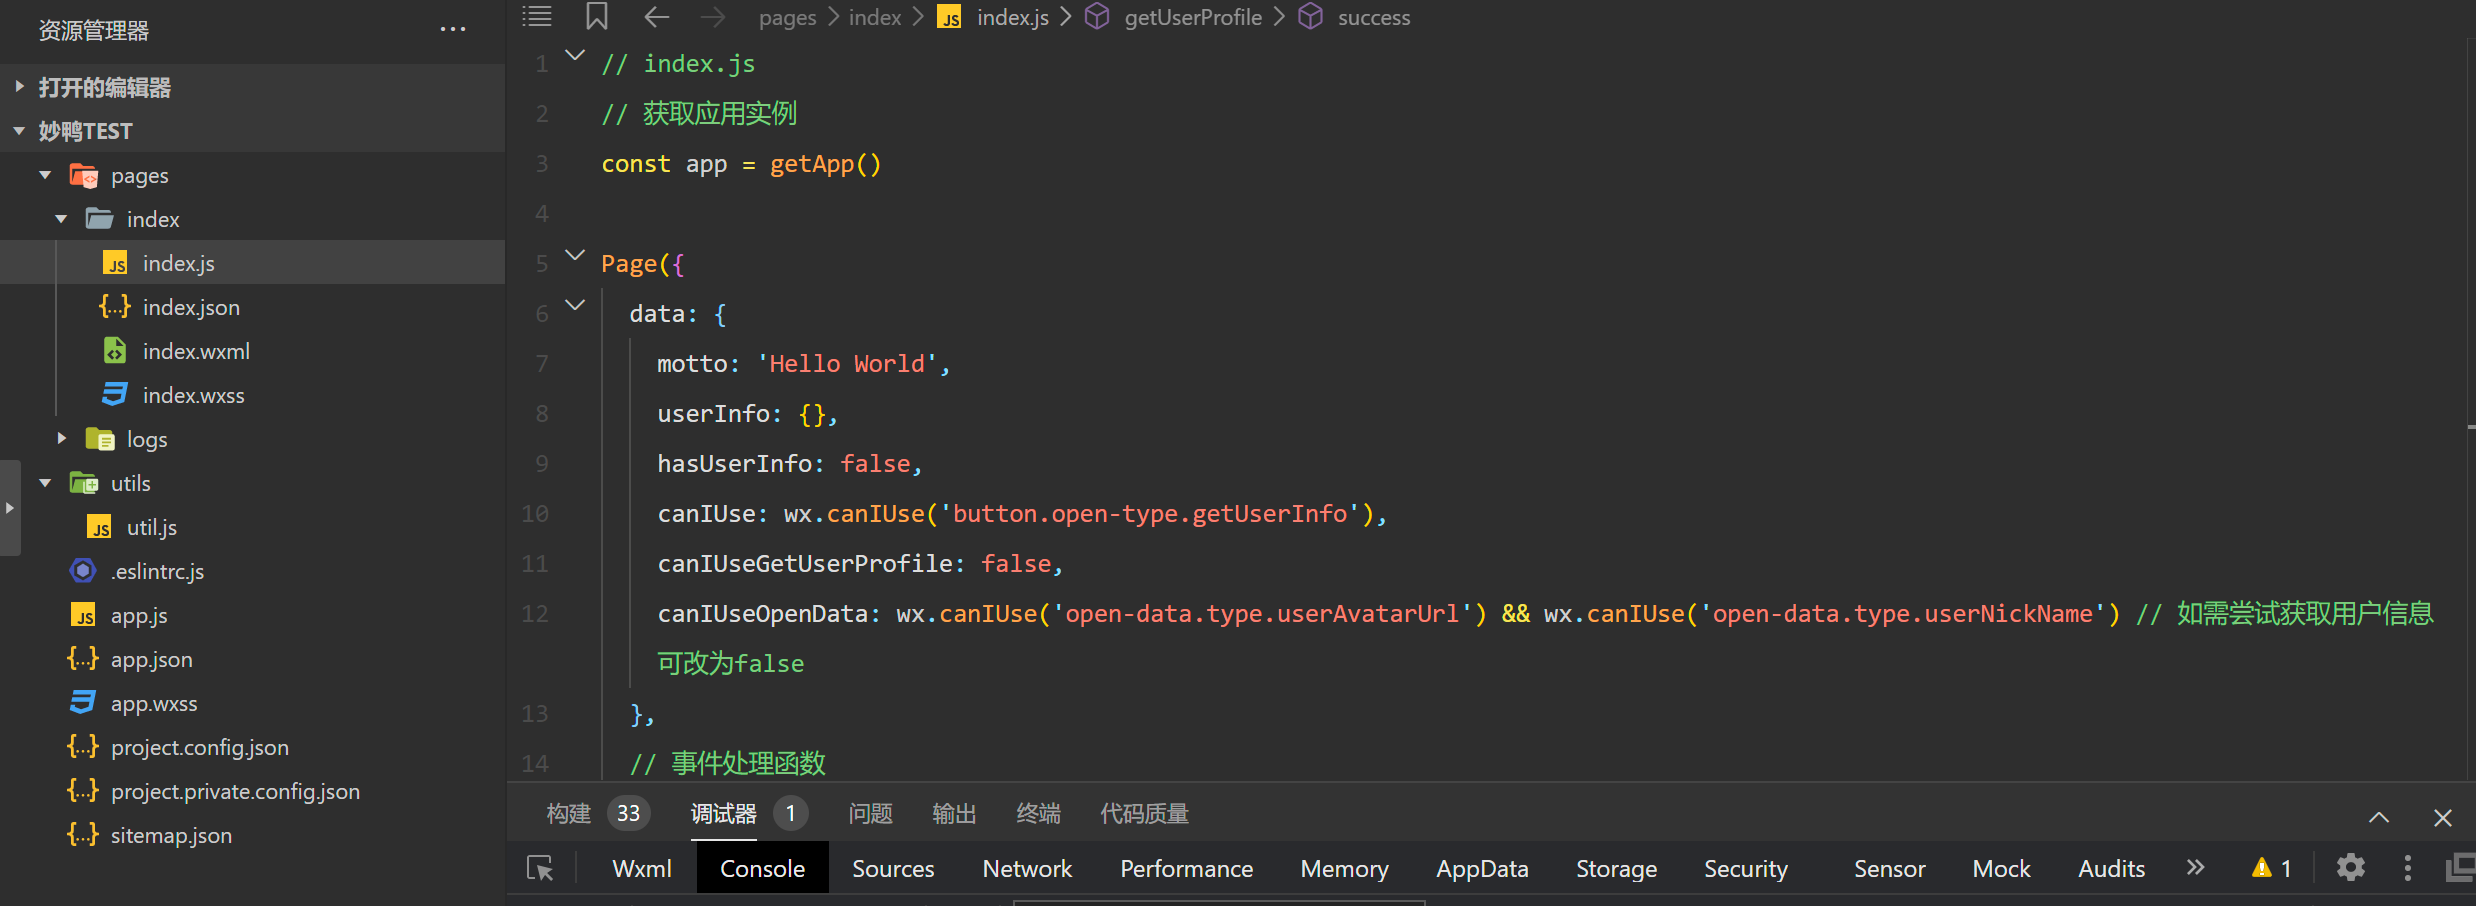Click the getUserProfile breadcrumb label
The width and height of the screenshot is (2476, 906).
tap(1193, 17)
